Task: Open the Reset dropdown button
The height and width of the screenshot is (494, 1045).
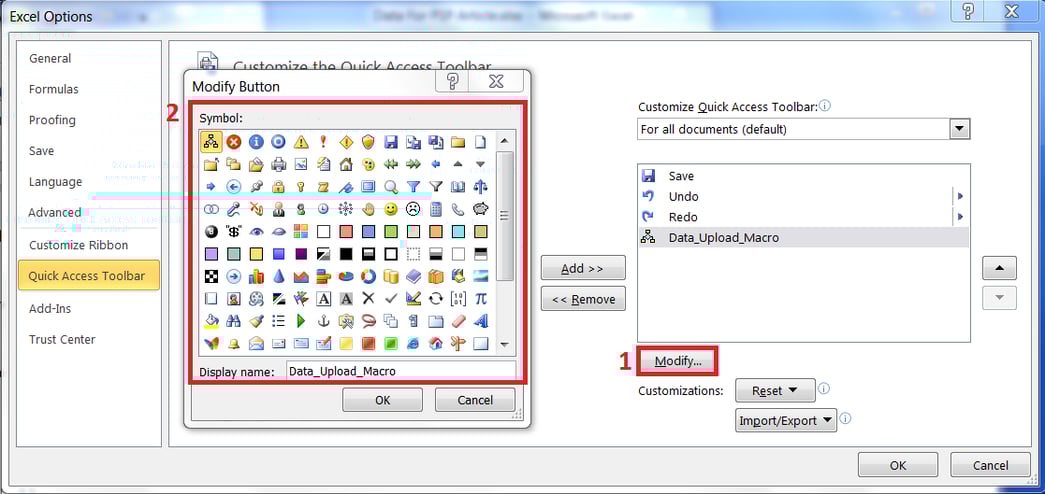Action: pos(775,391)
